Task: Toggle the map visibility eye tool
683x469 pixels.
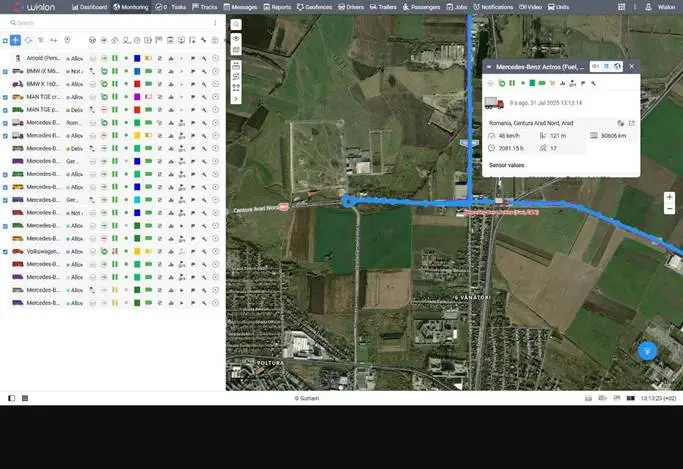Action: (x=236, y=38)
